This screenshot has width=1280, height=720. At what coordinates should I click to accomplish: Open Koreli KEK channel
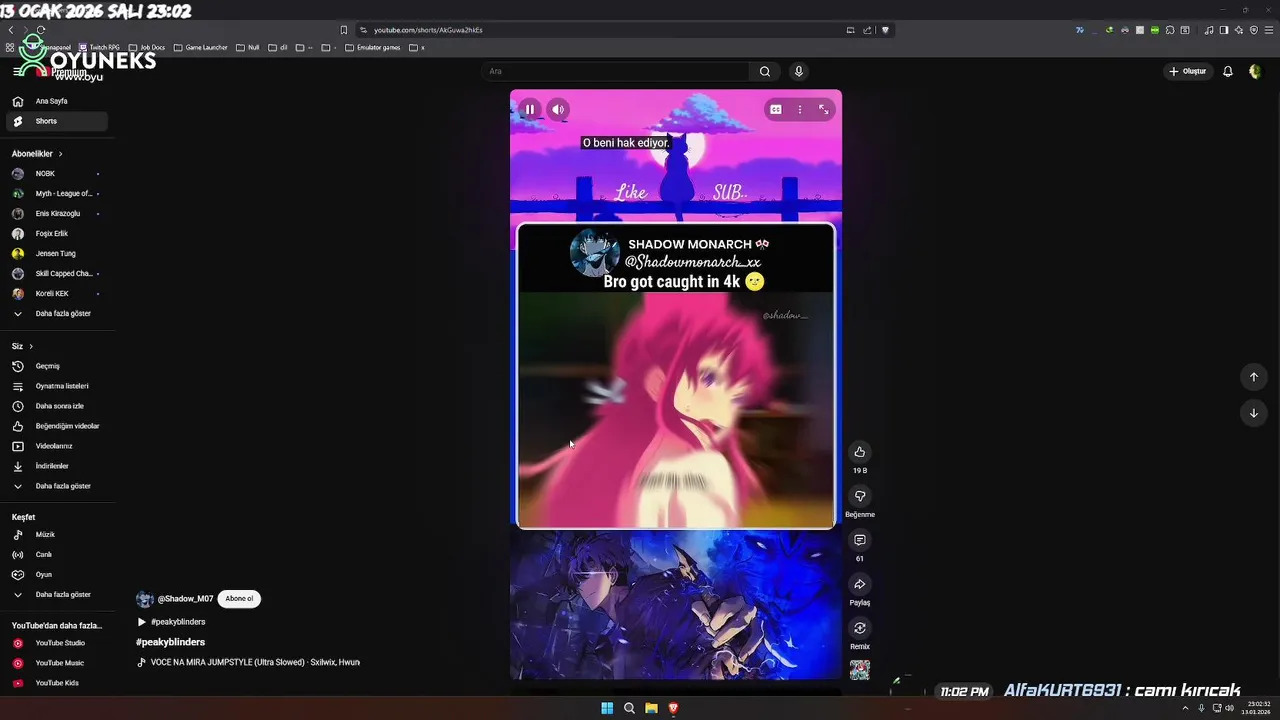[x=57, y=294]
